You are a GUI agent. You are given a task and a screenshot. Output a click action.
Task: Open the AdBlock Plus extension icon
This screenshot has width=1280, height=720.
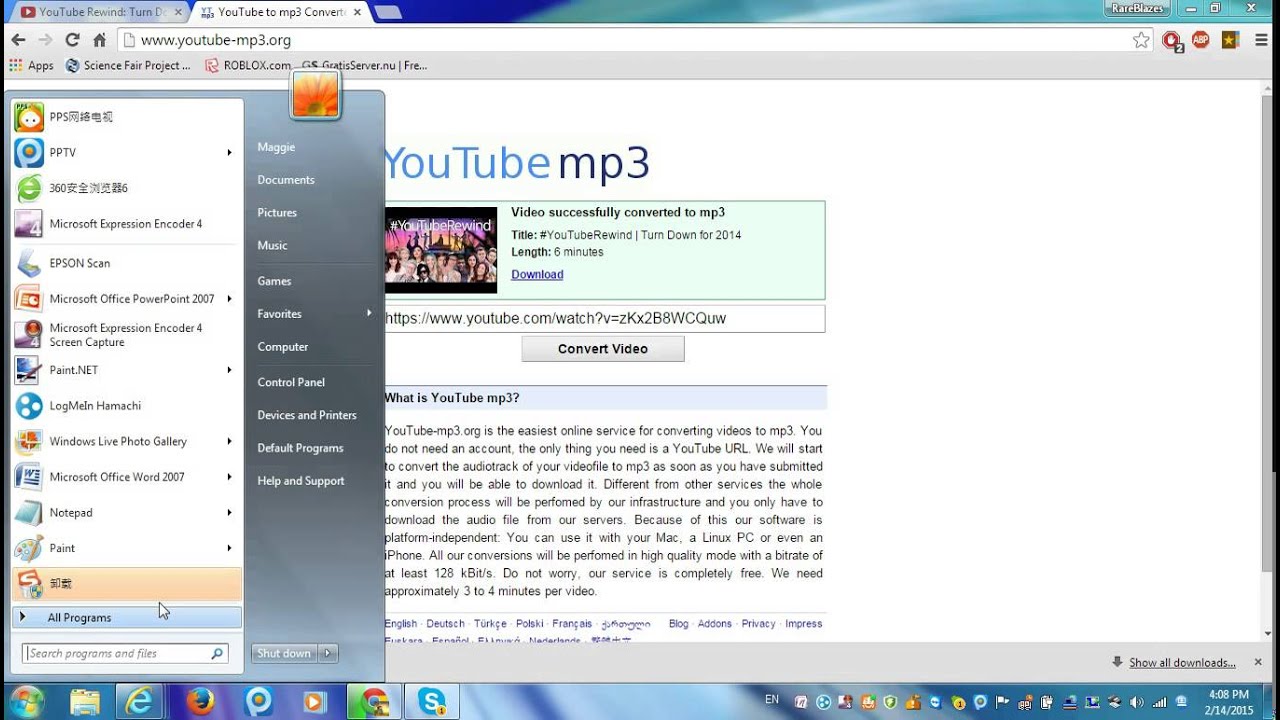coord(1200,40)
